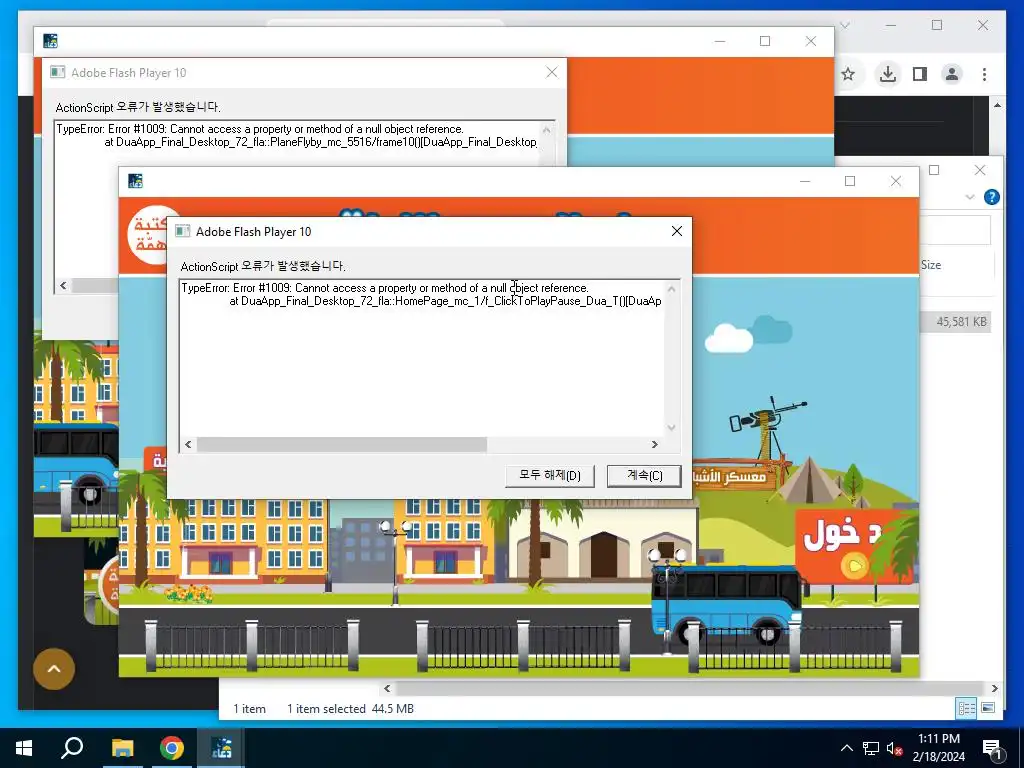The image size is (1024, 768).
Task: Click the orange scroll-to-top chevron button
Action: pos(54,669)
